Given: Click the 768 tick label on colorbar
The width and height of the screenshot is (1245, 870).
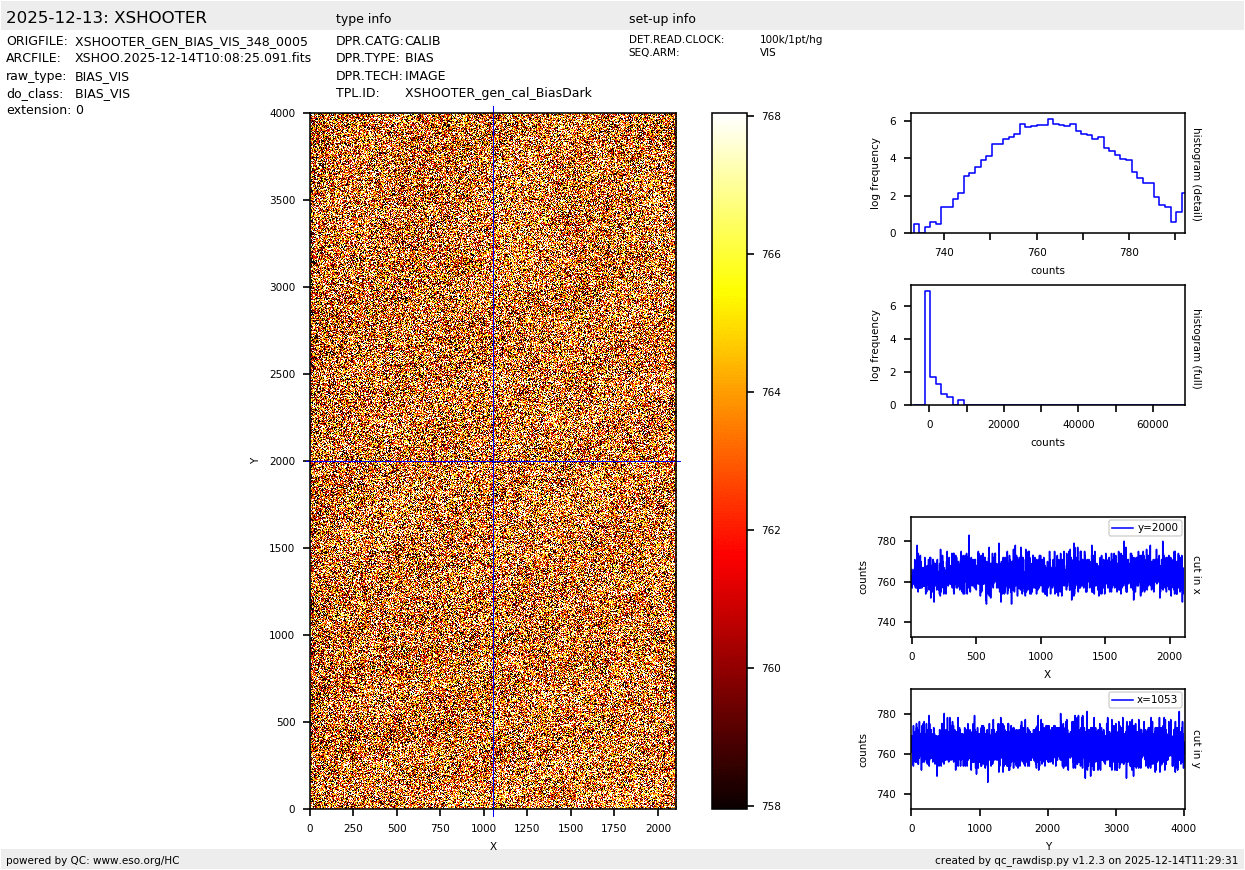Looking at the screenshot, I should [x=770, y=116].
